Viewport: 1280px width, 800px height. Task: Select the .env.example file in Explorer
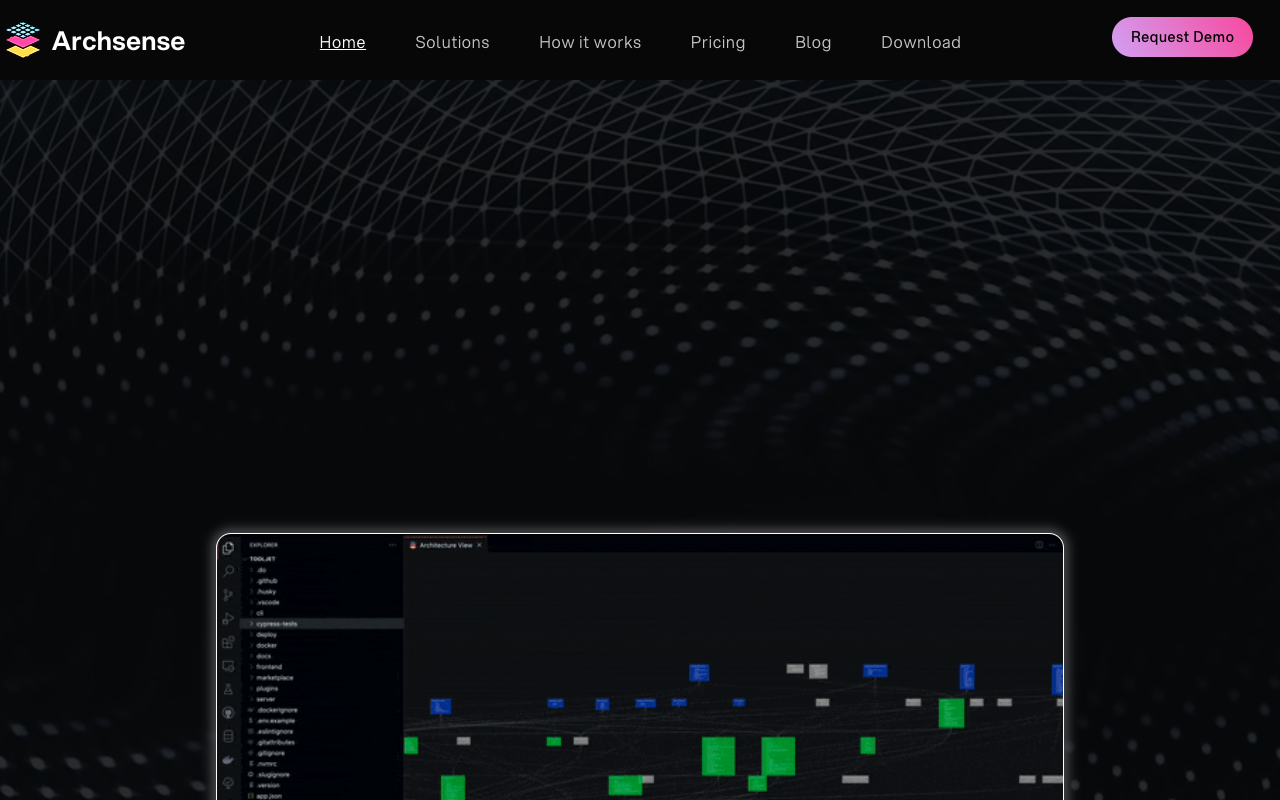coord(275,721)
